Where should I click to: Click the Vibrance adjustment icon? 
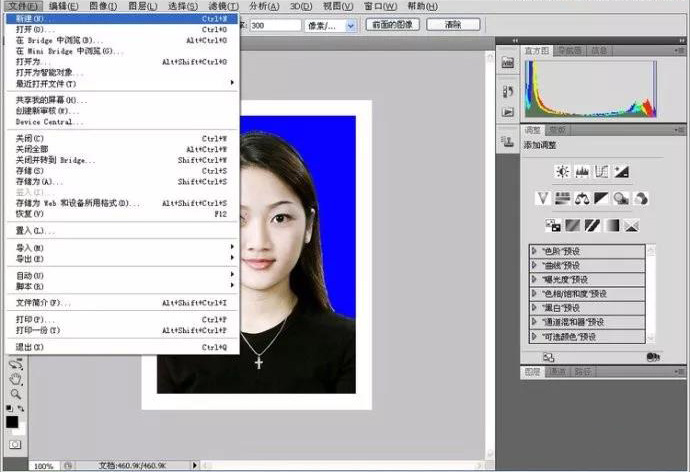pyautogui.click(x=544, y=198)
